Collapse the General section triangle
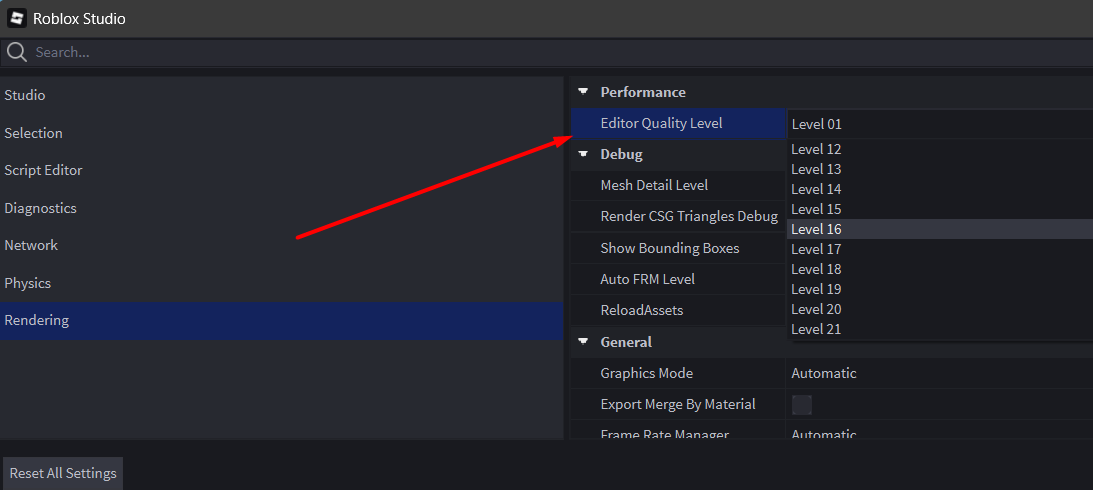1093x490 pixels. tap(583, 342)
